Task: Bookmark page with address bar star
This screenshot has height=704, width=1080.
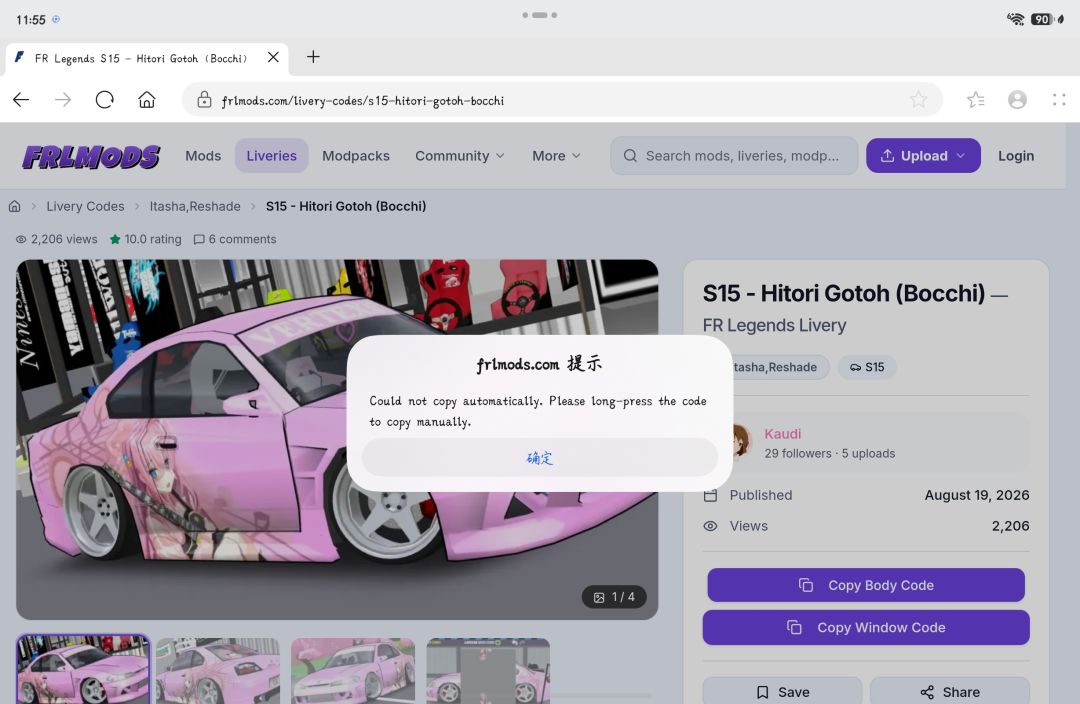Action: pos(918,100)
